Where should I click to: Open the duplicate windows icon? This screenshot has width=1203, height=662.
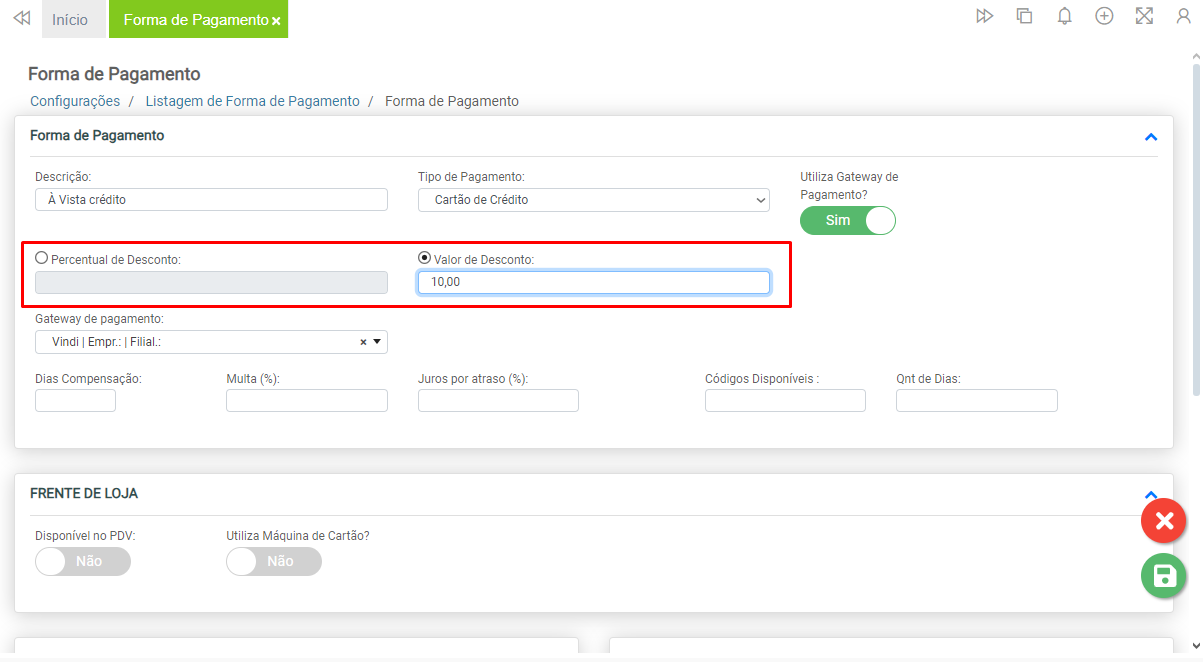point(1024,16)
